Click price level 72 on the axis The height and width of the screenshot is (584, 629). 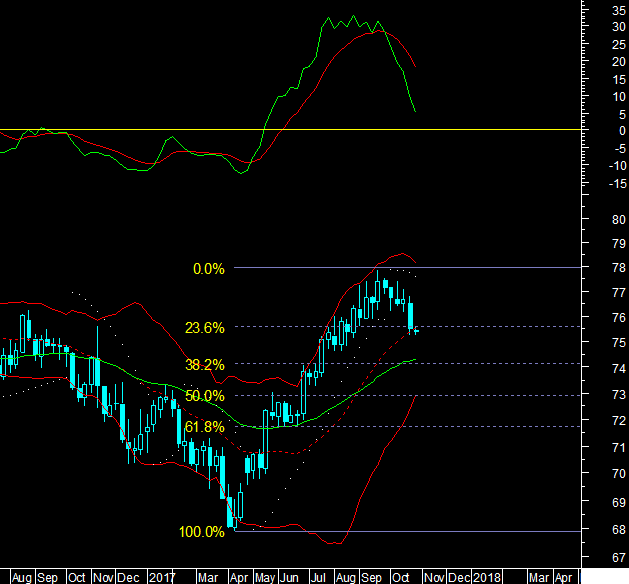(619, 421)
